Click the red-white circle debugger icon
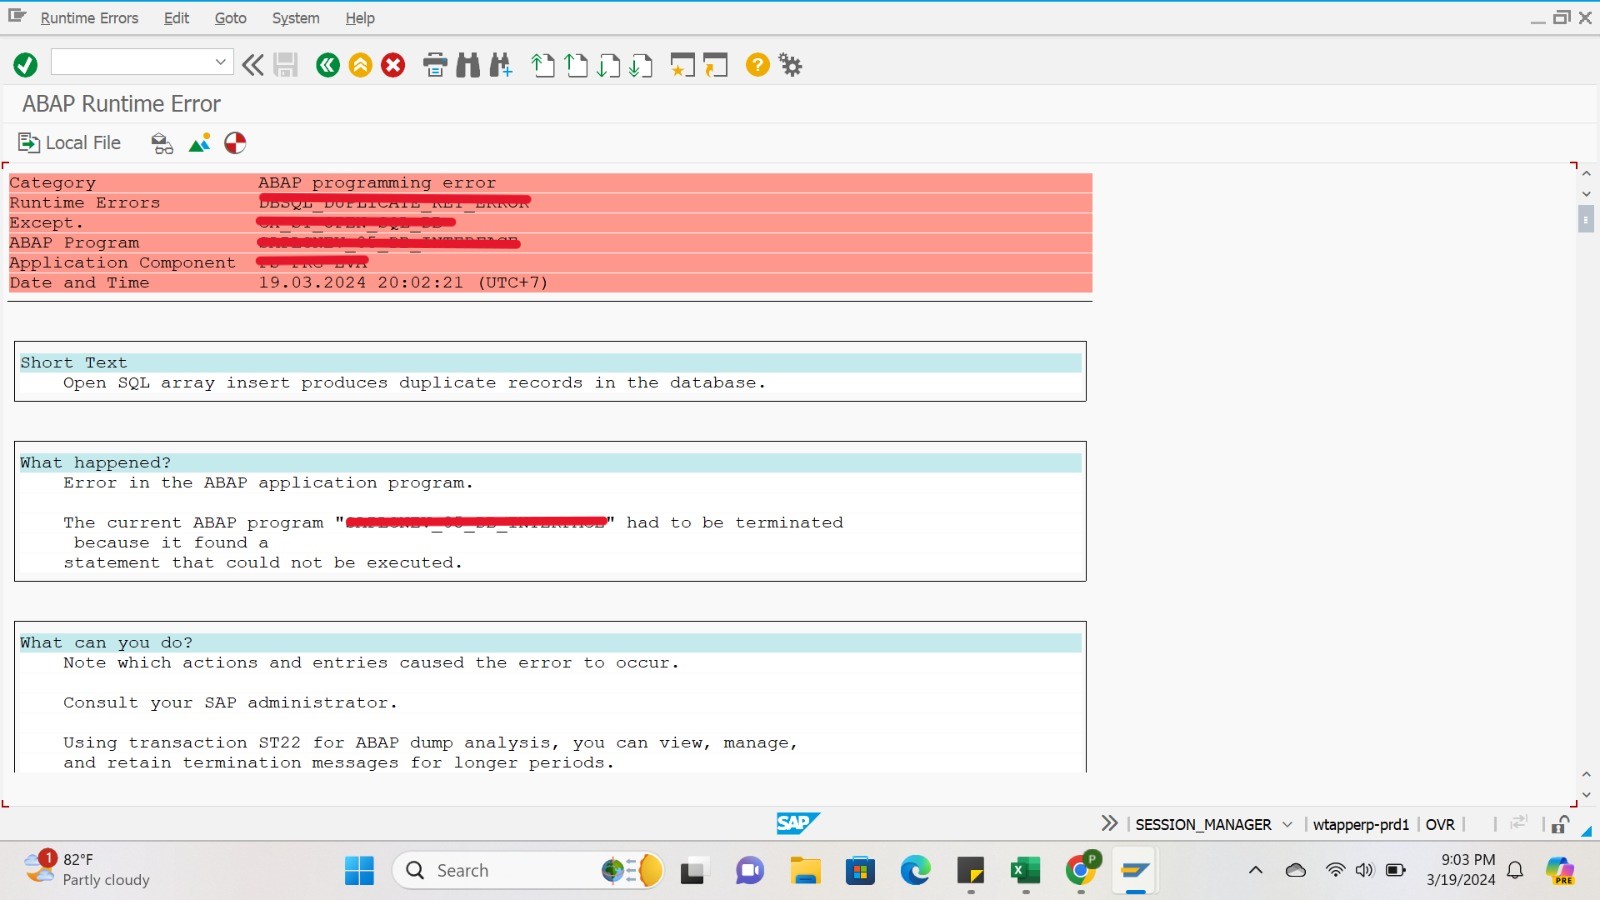This screenshot has height=900, width=1600. pyautogui.click(x=235, y=143)
